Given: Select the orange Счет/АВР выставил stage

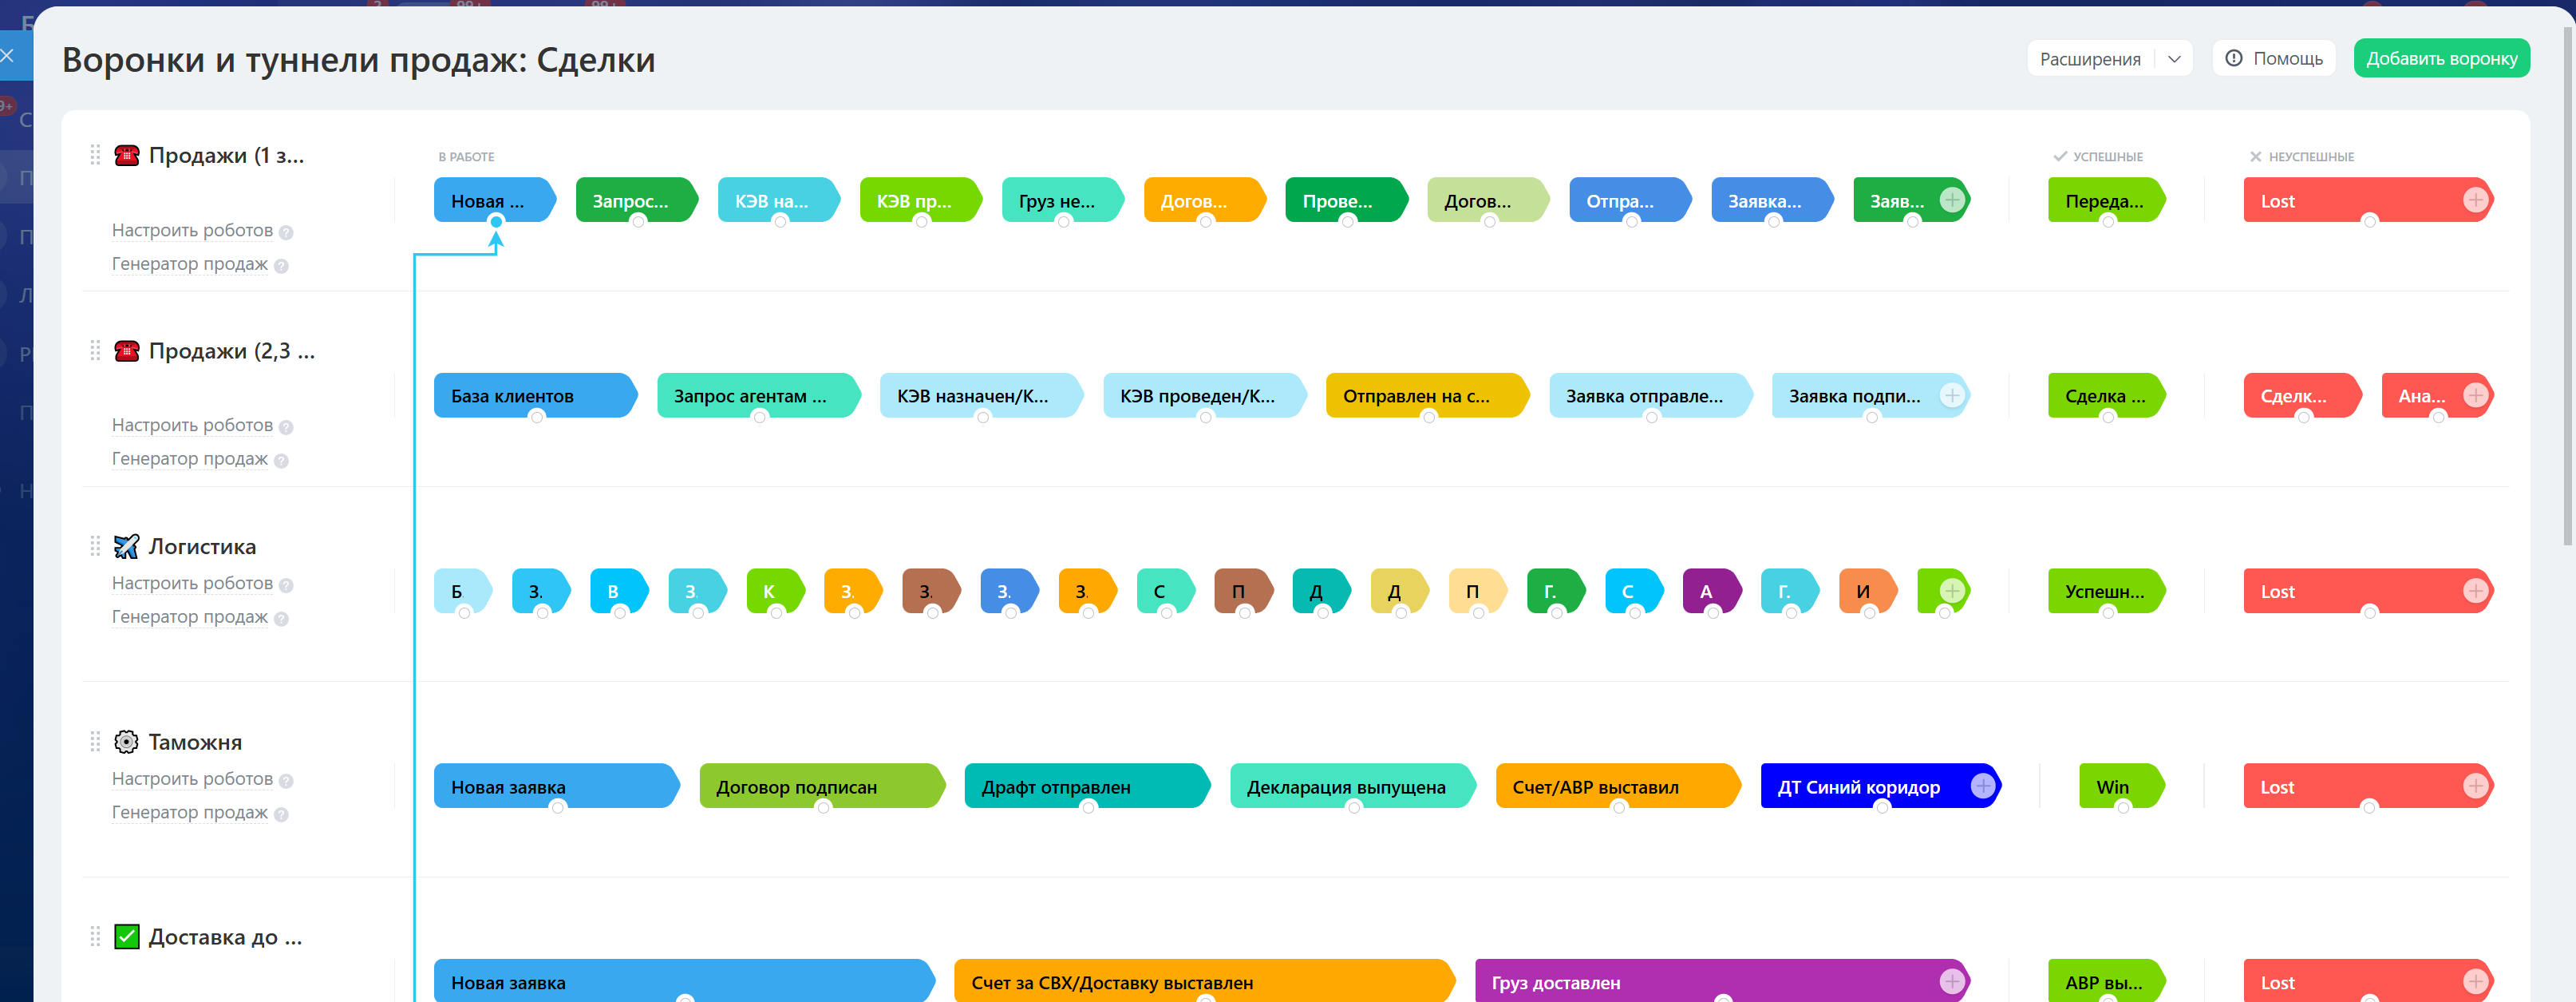Looking at the screenshot, I should [x=1615, y=786].
